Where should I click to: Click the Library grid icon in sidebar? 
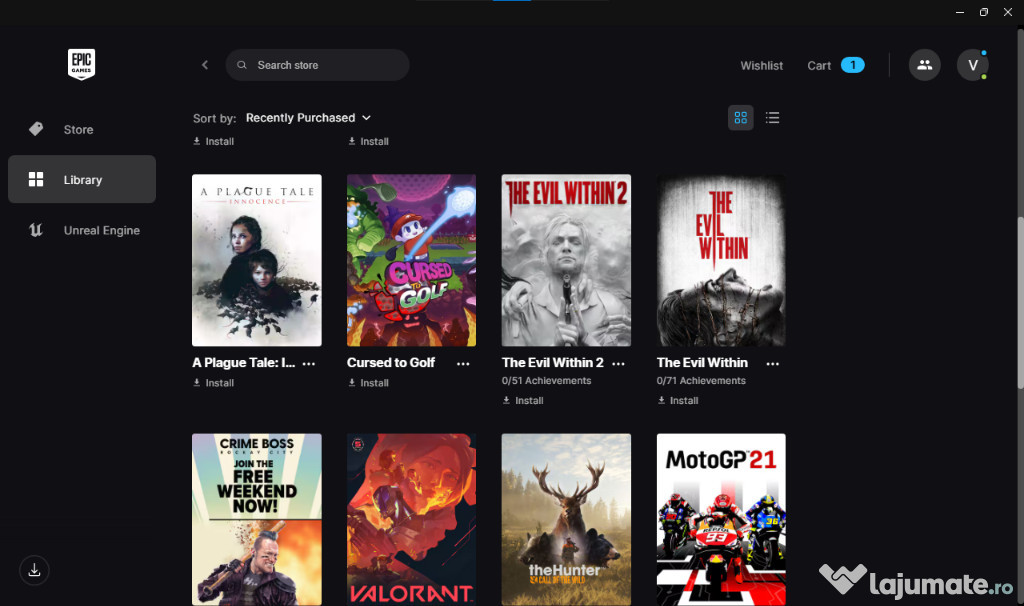[x=36, y=179]
